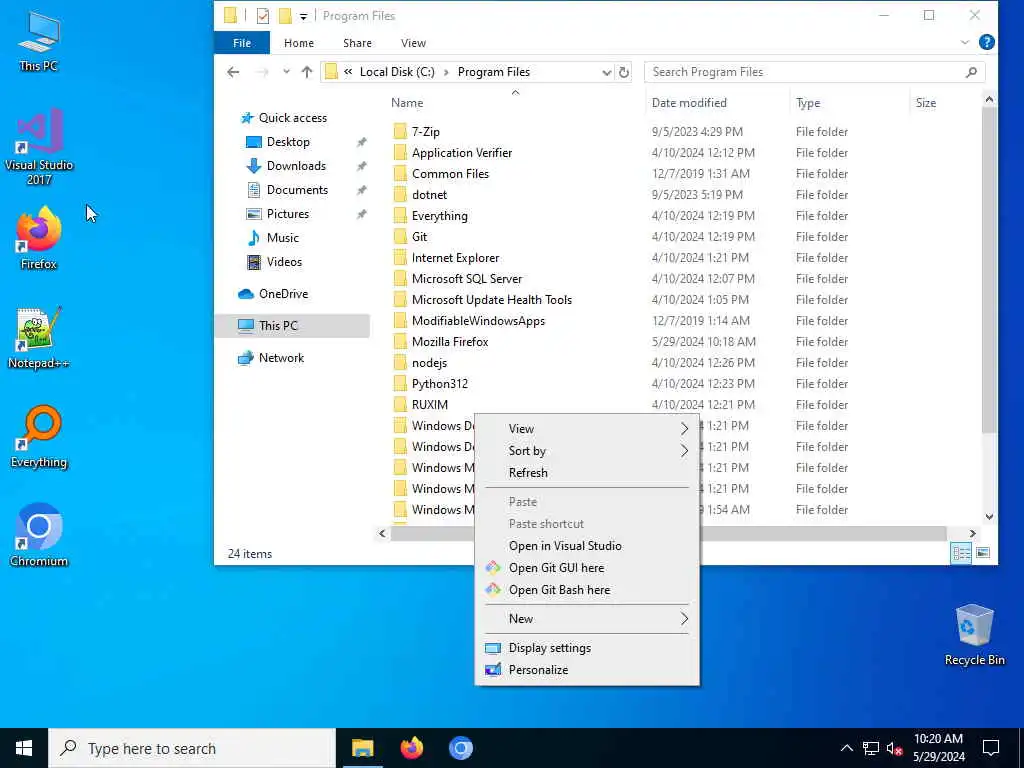
Task: Launch the Notepad++ desktop shortcut
Action: (x=39, y=338)
